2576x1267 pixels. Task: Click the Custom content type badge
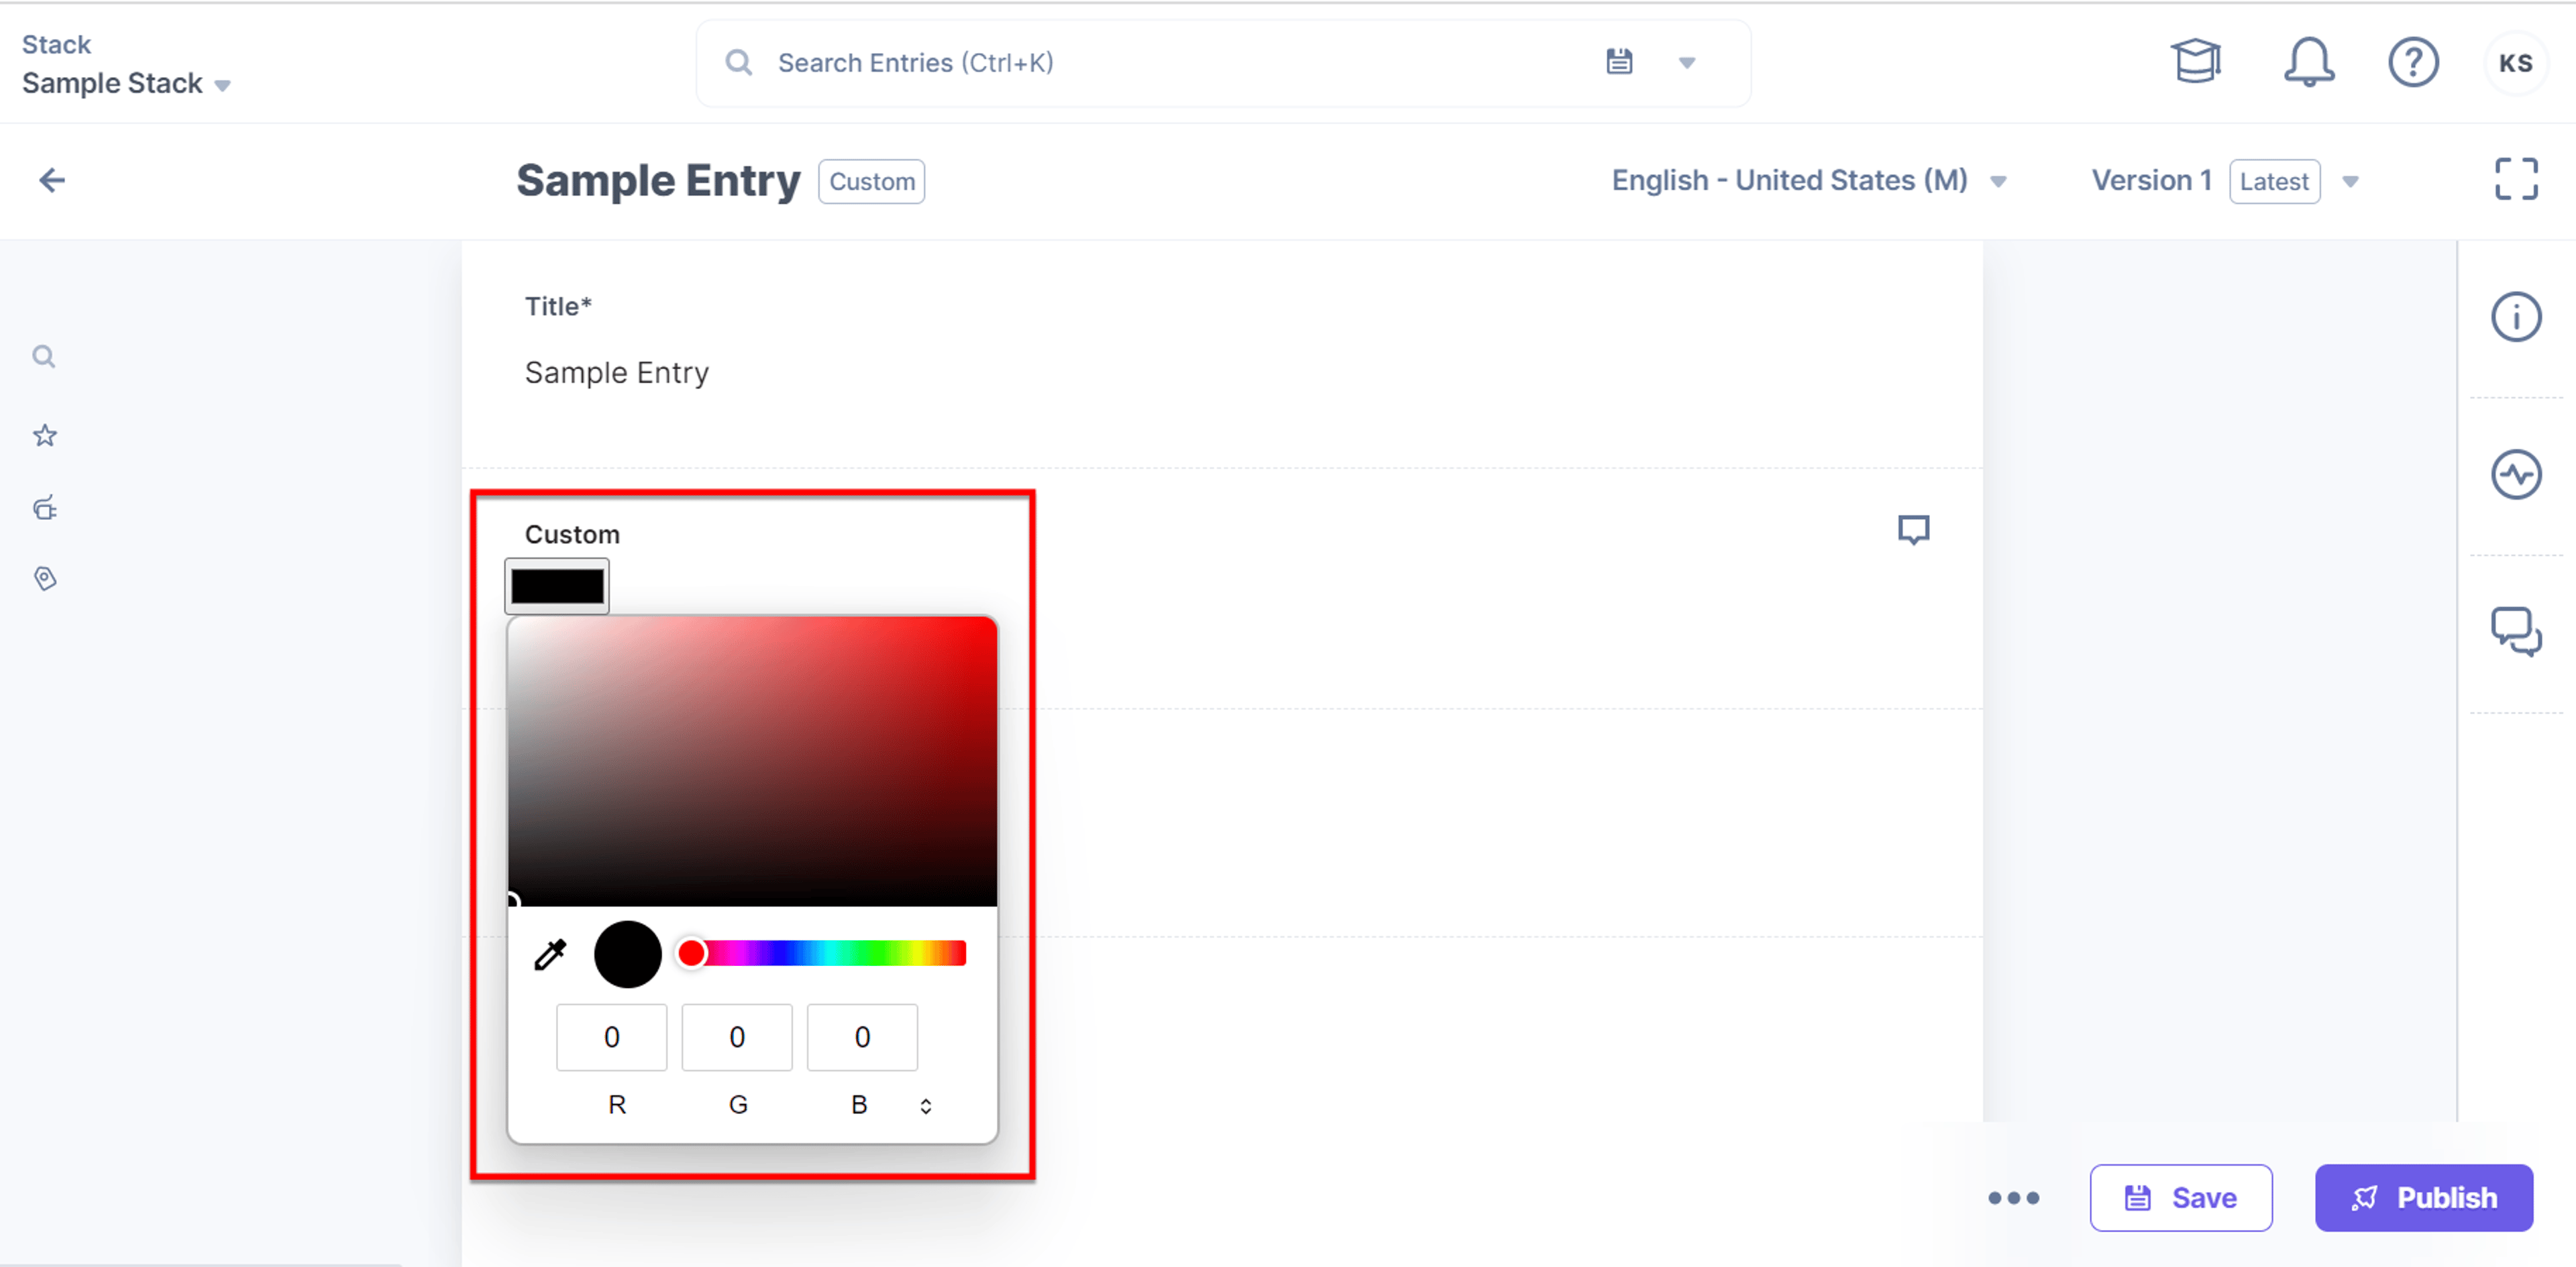click(871, 182)
